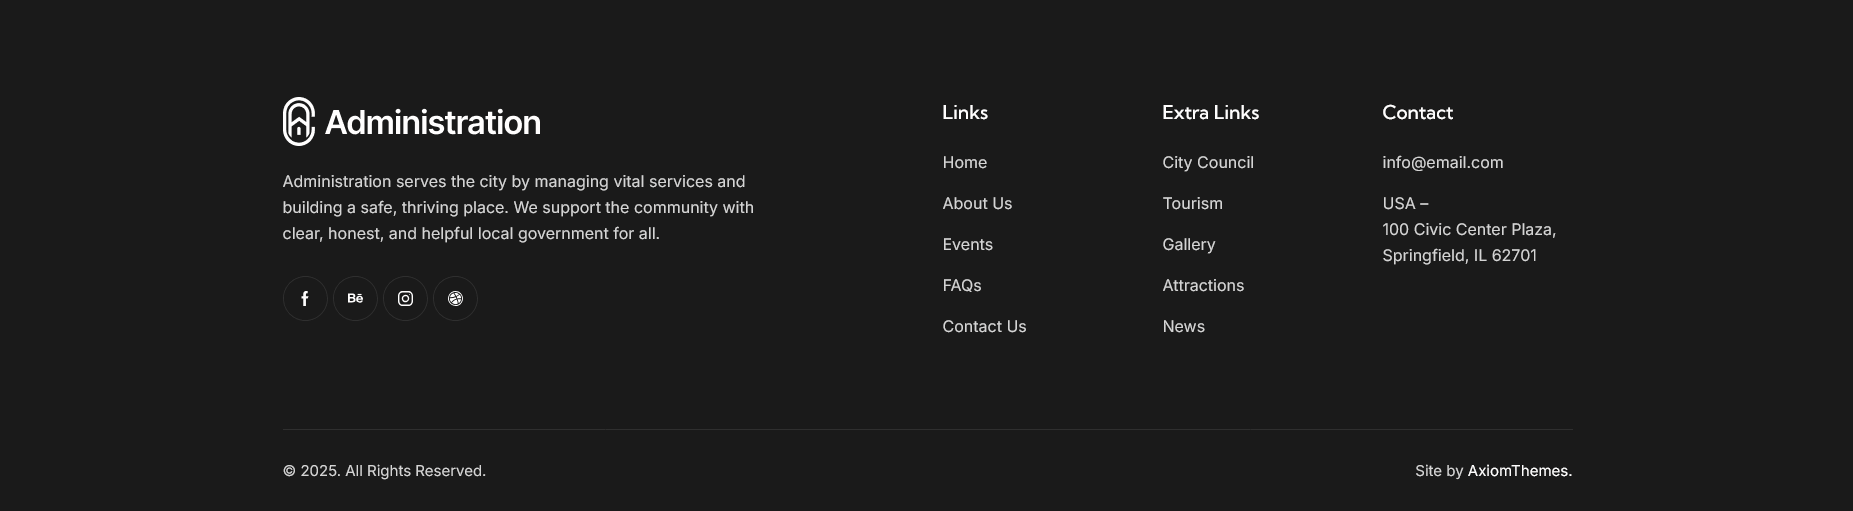The width and height of the screenshot is (1853, 511).
Task: Open the Dribbble social icon
Action: coord(455,299)
